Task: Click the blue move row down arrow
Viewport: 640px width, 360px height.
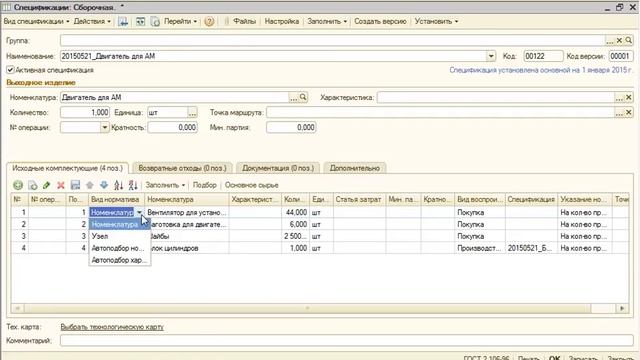Action: tap(104, 185)
